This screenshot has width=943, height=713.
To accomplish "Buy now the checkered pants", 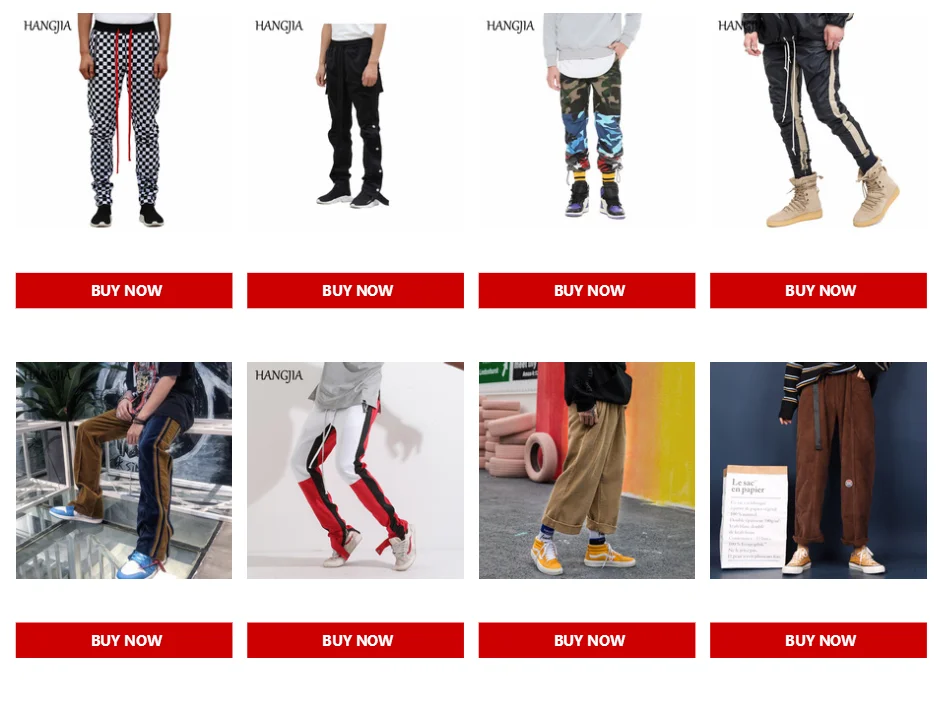I will pyautogui.click(x=124, y=290).
